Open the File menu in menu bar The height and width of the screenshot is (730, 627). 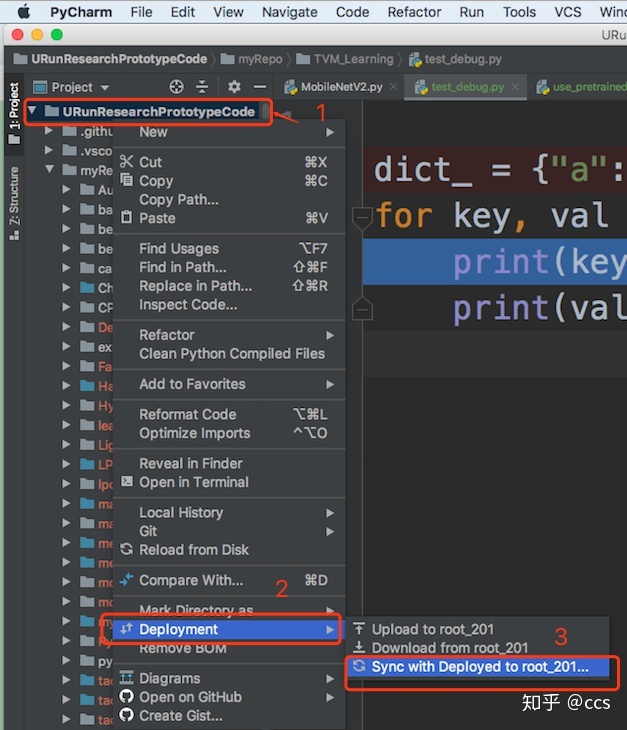click(141, 12)
